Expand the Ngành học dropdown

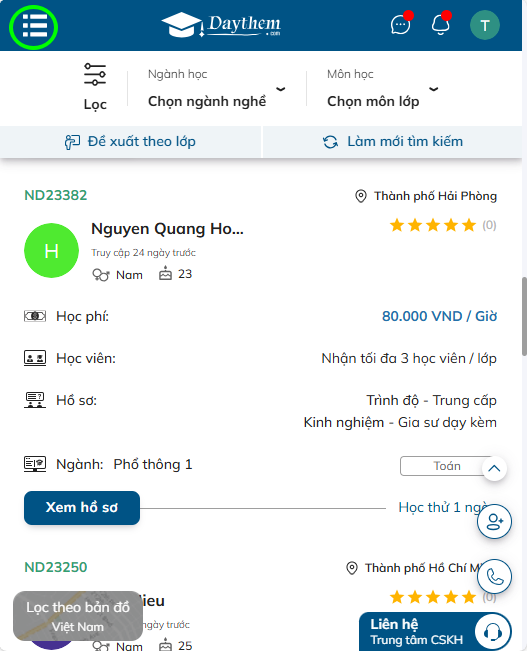(216, 89)
